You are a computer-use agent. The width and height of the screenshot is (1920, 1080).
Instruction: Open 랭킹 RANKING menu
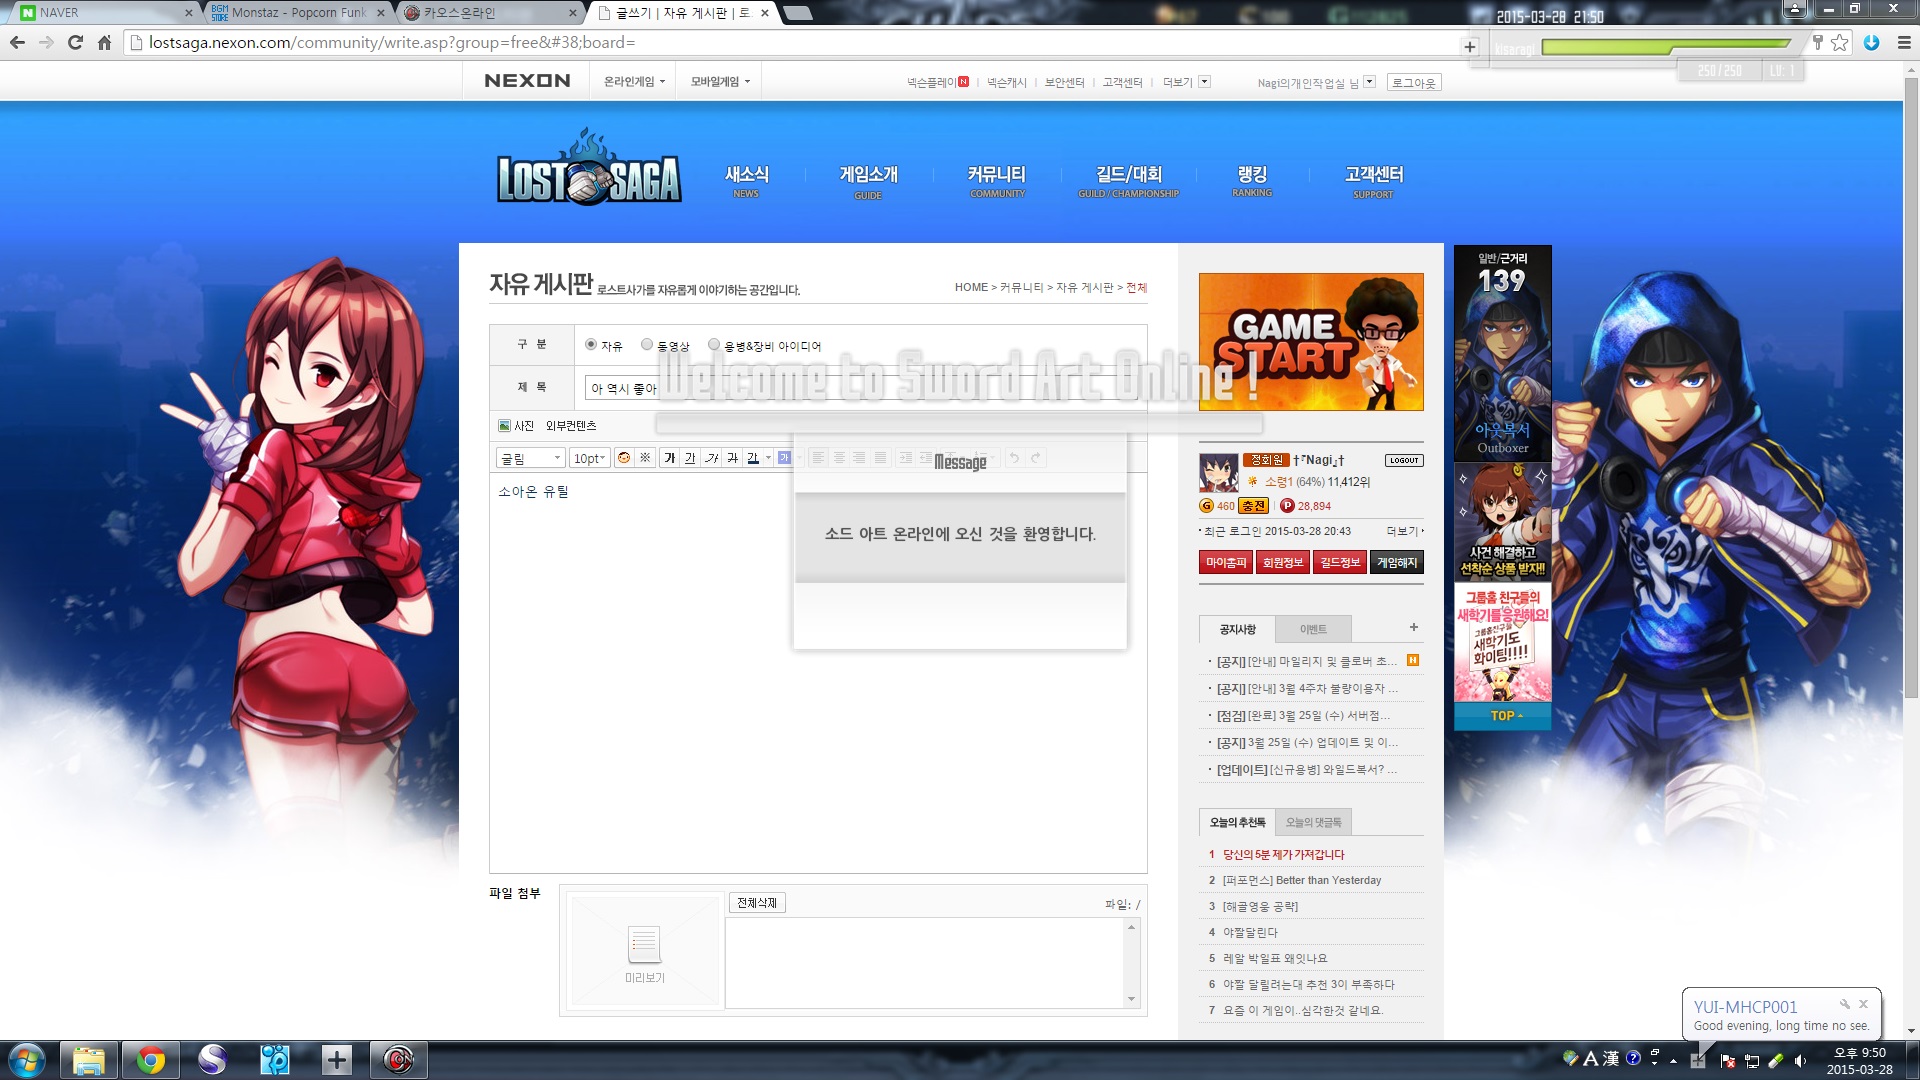[1252, 181]
